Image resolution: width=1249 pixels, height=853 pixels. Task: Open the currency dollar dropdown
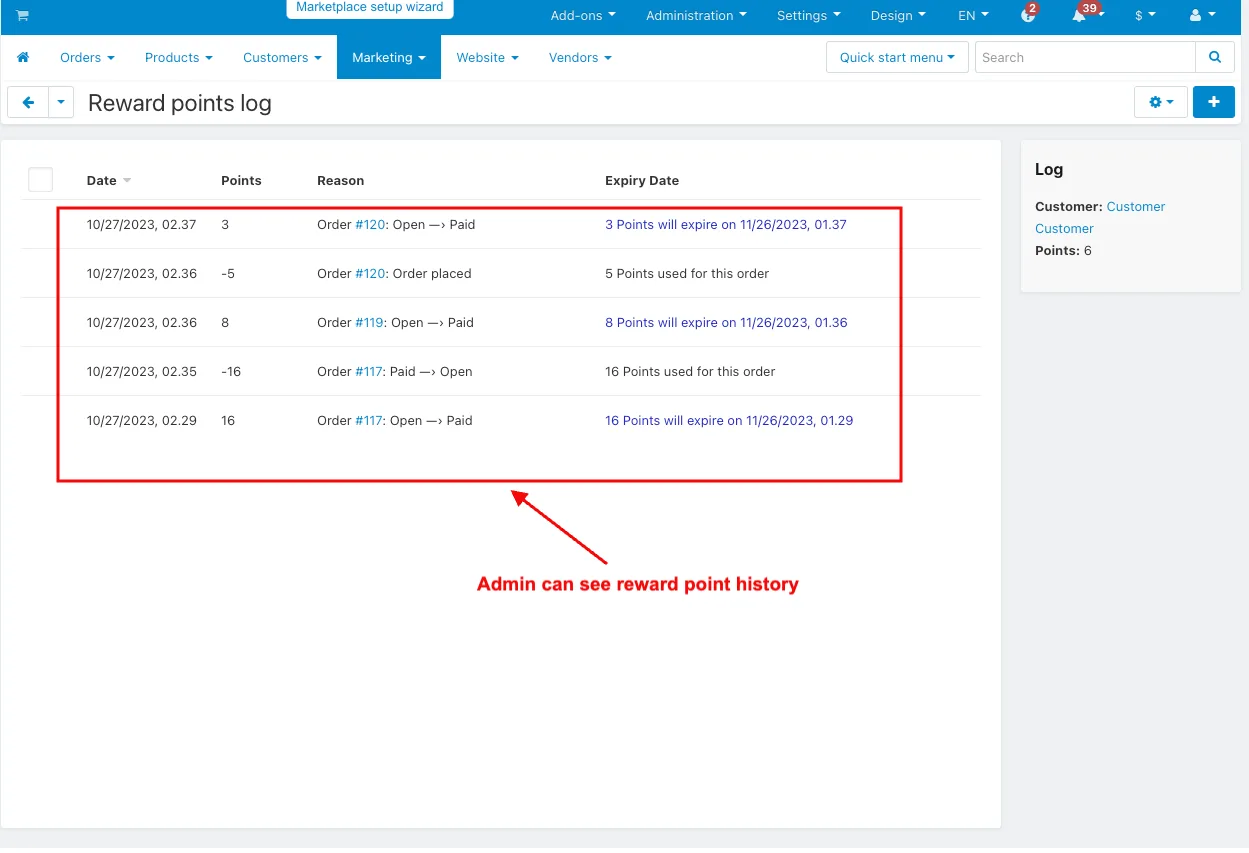pyautogui.click(x=1145, y=16)
